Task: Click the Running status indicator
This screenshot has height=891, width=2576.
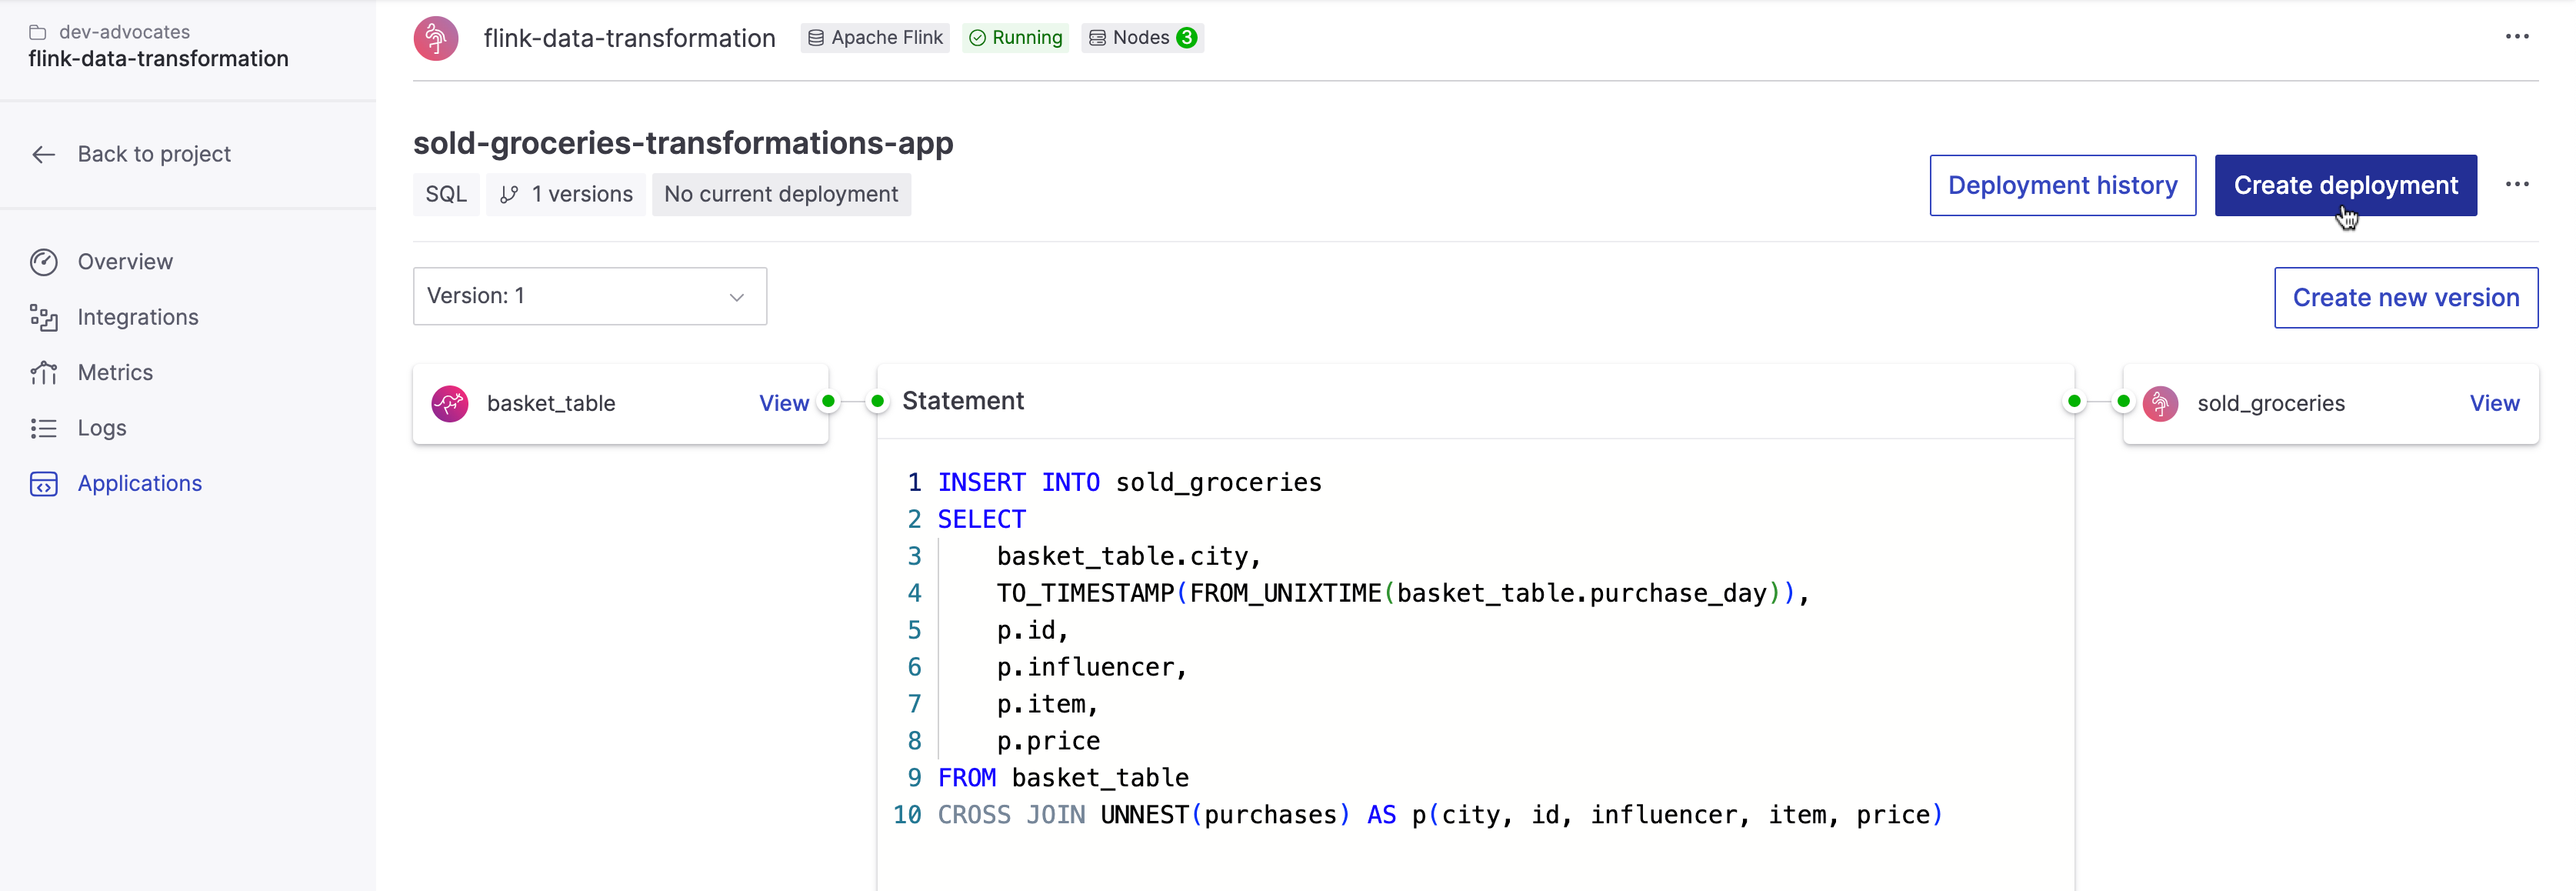Action: (1015, 37)
